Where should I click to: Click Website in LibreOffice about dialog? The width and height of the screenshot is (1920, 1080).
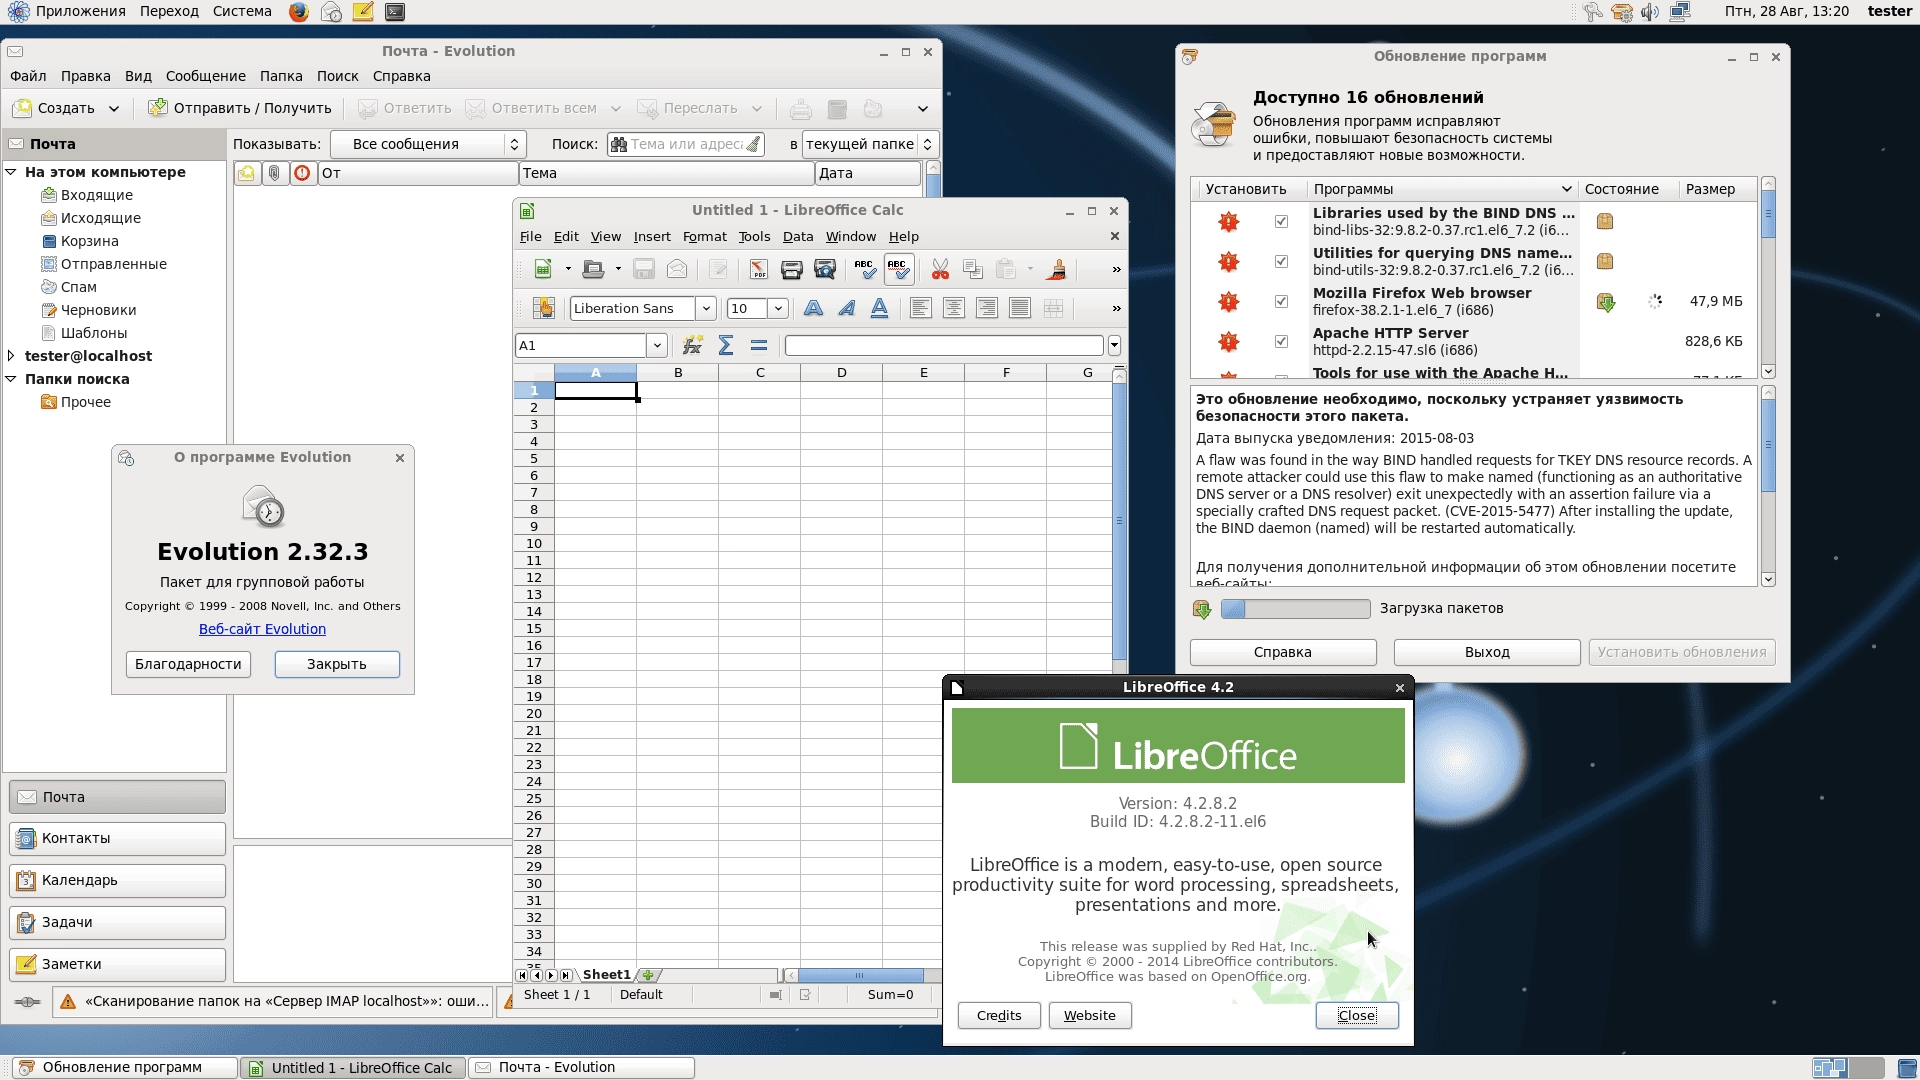point(1090,1016)
